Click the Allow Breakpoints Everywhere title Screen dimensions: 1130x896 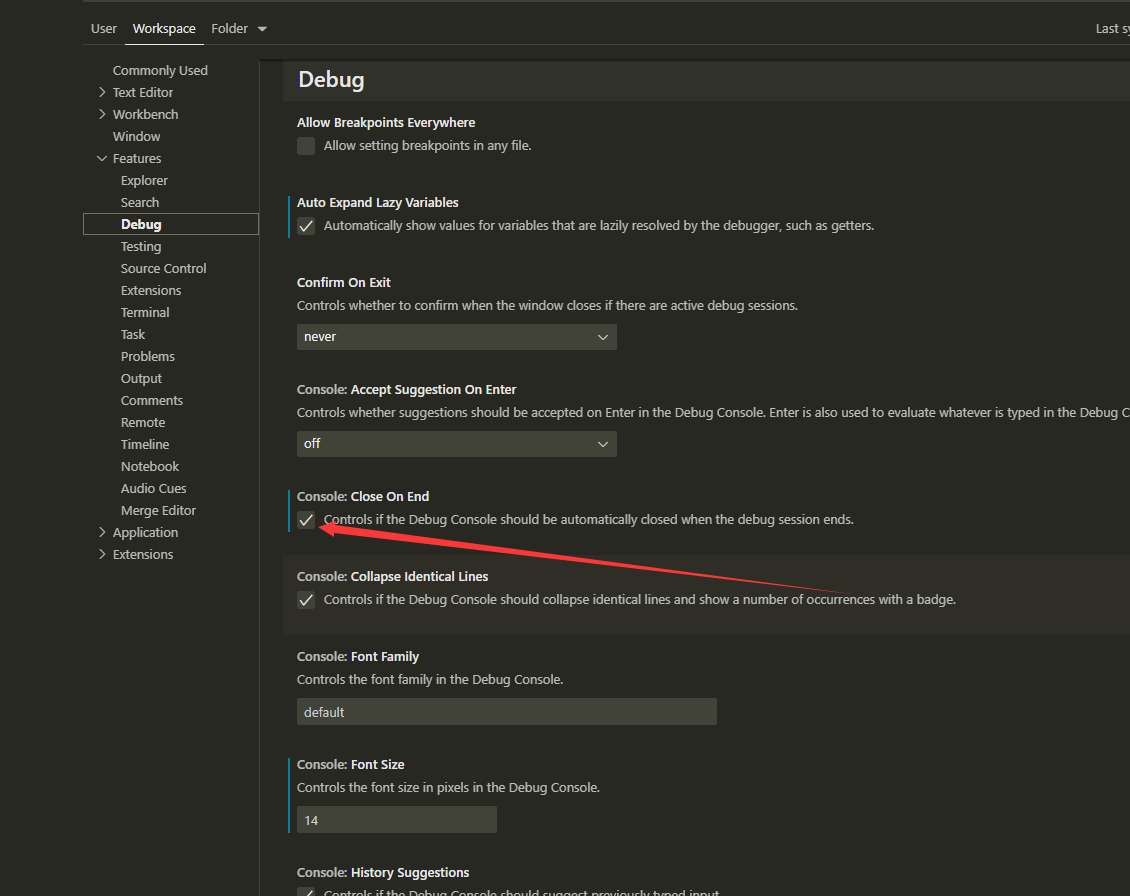click(386, 123)
